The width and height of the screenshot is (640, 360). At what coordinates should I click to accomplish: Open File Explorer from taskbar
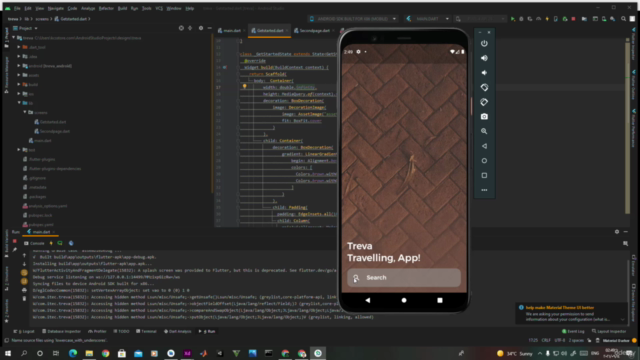[89, 353]
